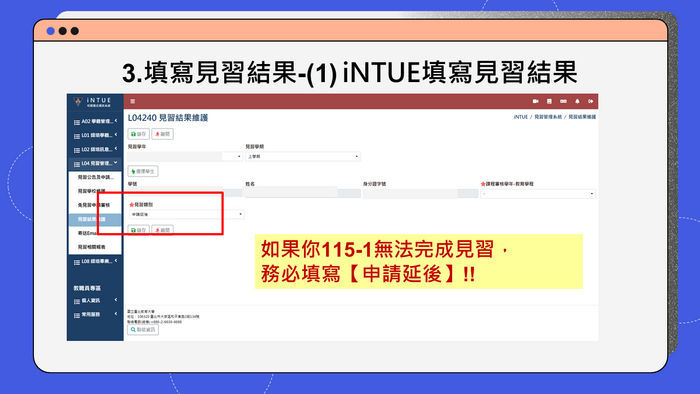Click the "L04240 見習結果維護" page heading
Screen dimensions: 700x394
click(168, 118)
